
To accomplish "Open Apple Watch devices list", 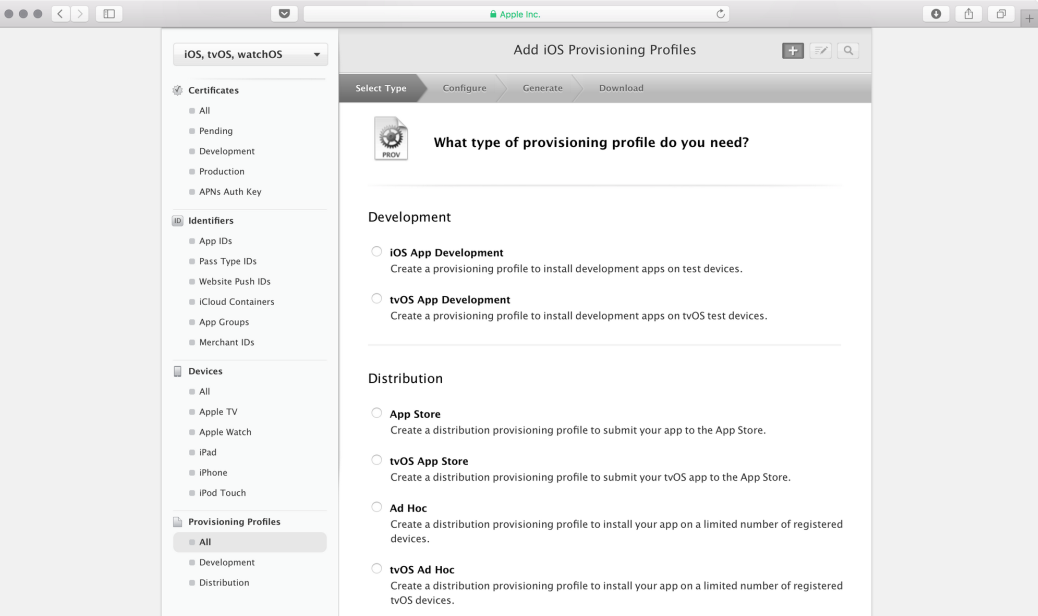I will point(226,432).
